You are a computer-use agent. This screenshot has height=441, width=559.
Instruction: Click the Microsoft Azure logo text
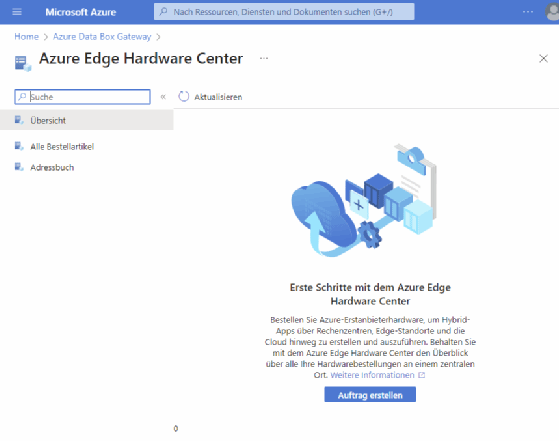pos(81,12)
